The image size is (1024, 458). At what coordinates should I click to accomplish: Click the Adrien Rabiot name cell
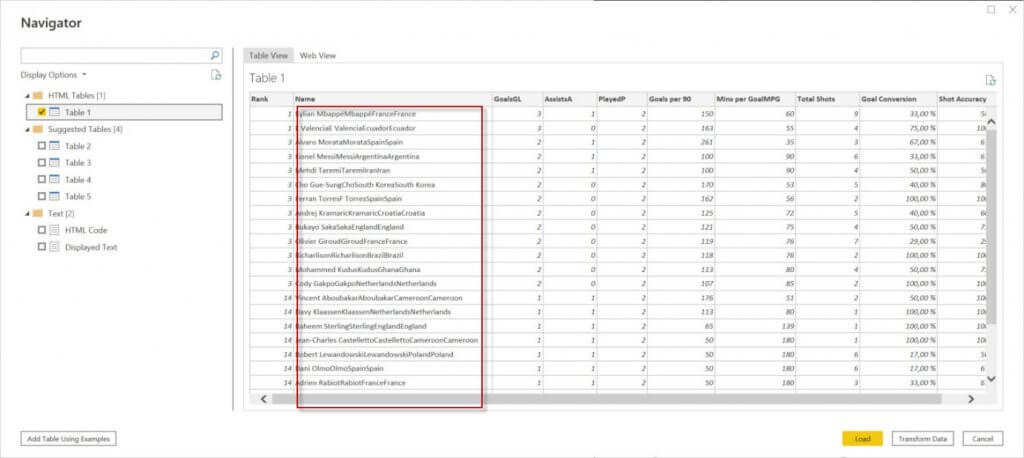[392, 383]
